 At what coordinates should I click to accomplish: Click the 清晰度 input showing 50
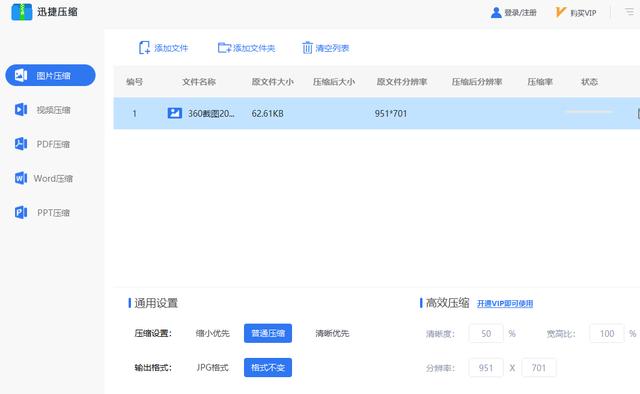tap(486, 334)
